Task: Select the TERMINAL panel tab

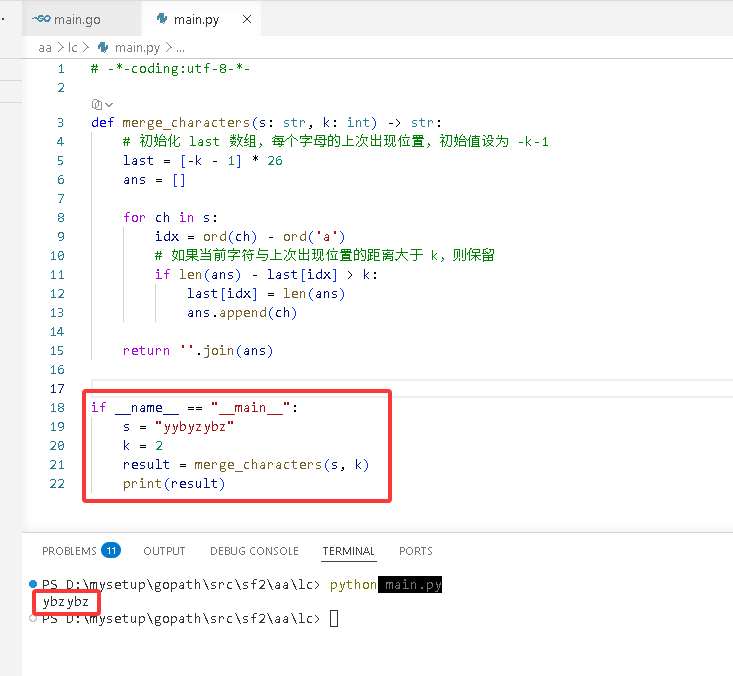Action: pos(348,551)
